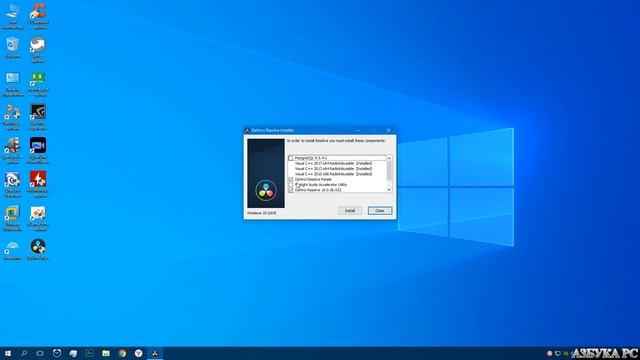Uncheck the DaVinci Resolve Panels checkbox
The image size is (640, 360).
click(291, 179)
